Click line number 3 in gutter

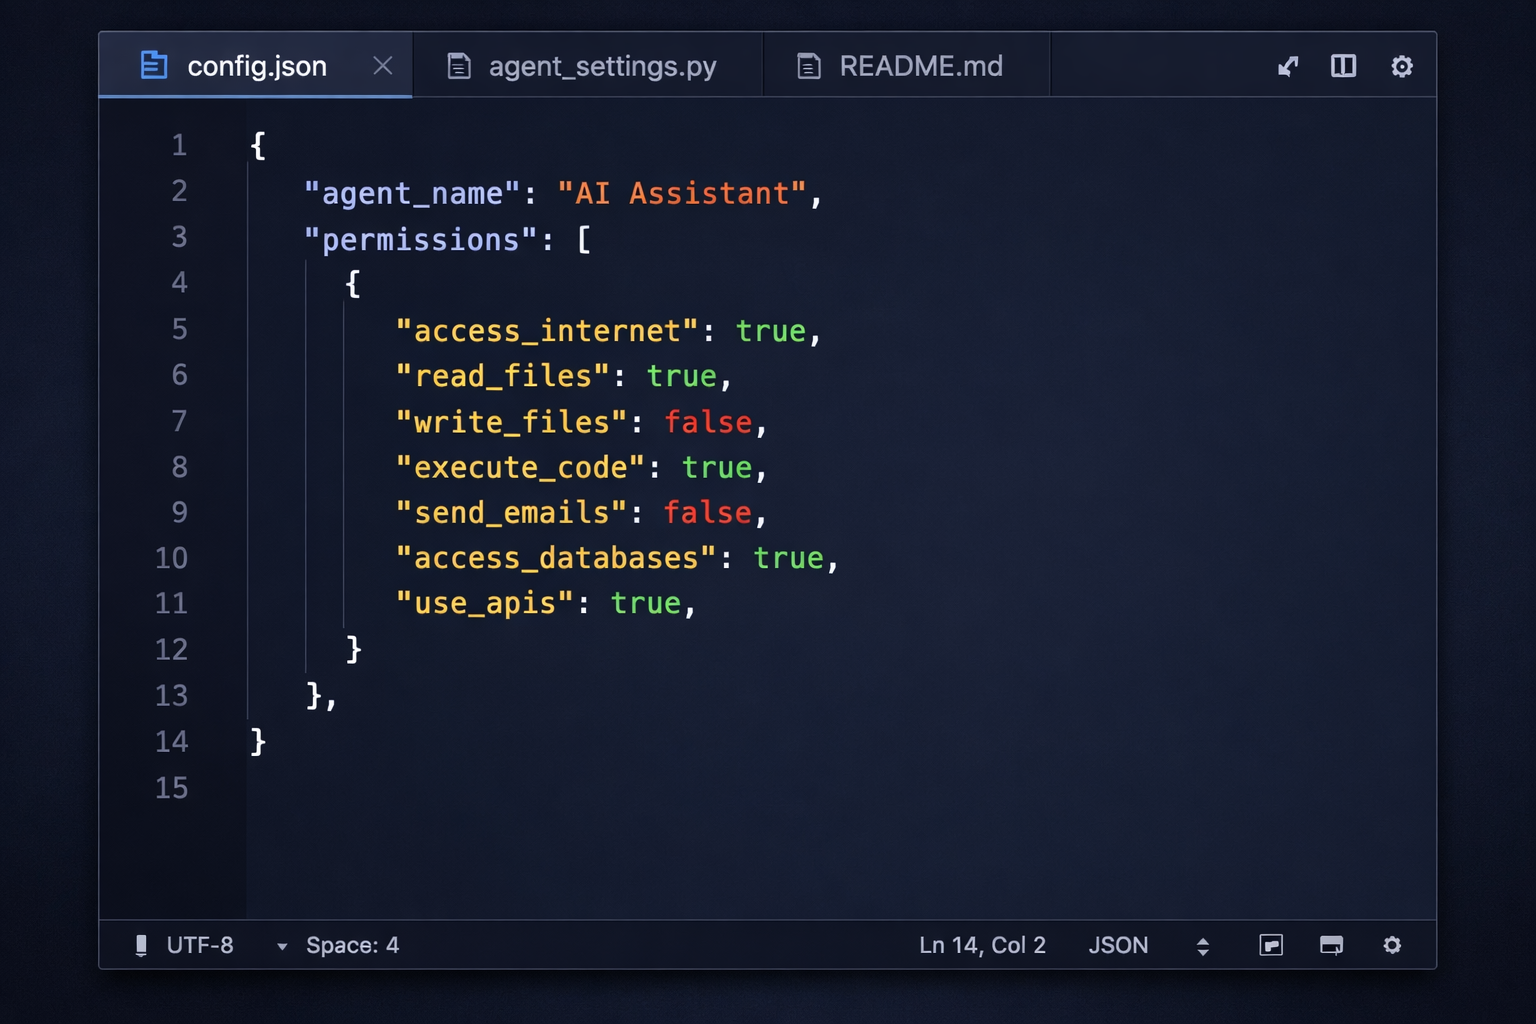tap(179, 237)
